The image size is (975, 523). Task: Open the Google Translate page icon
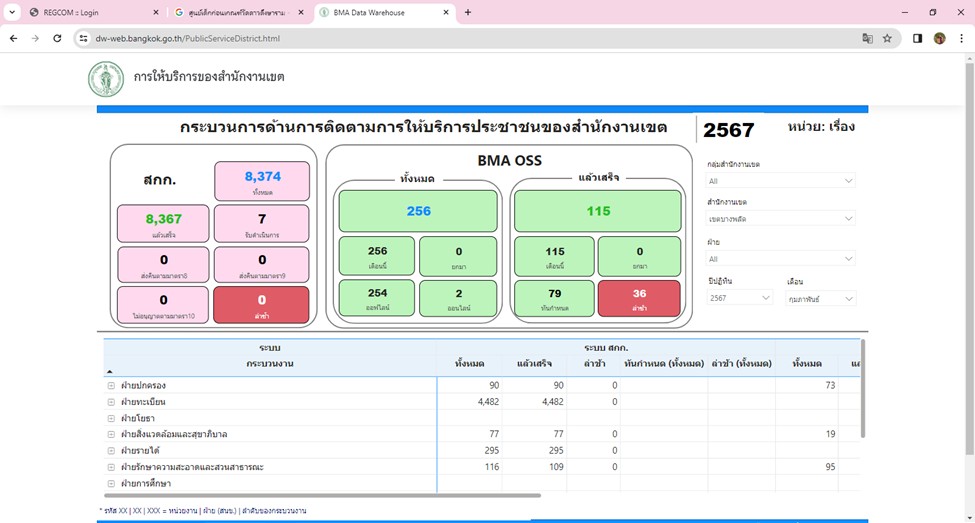click(867, 38)
